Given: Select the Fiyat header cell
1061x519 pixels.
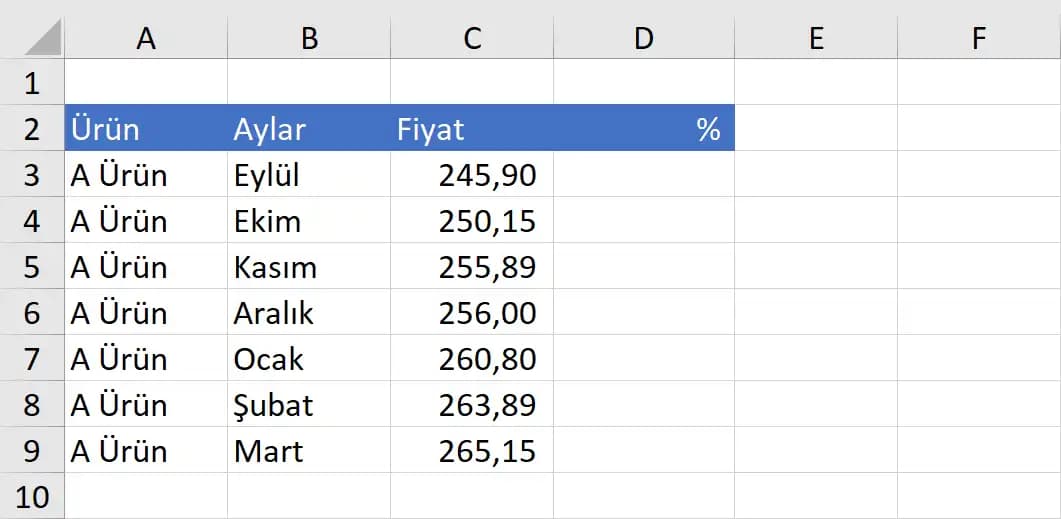Looking at the screenshot, I should [x=472, y=129].
